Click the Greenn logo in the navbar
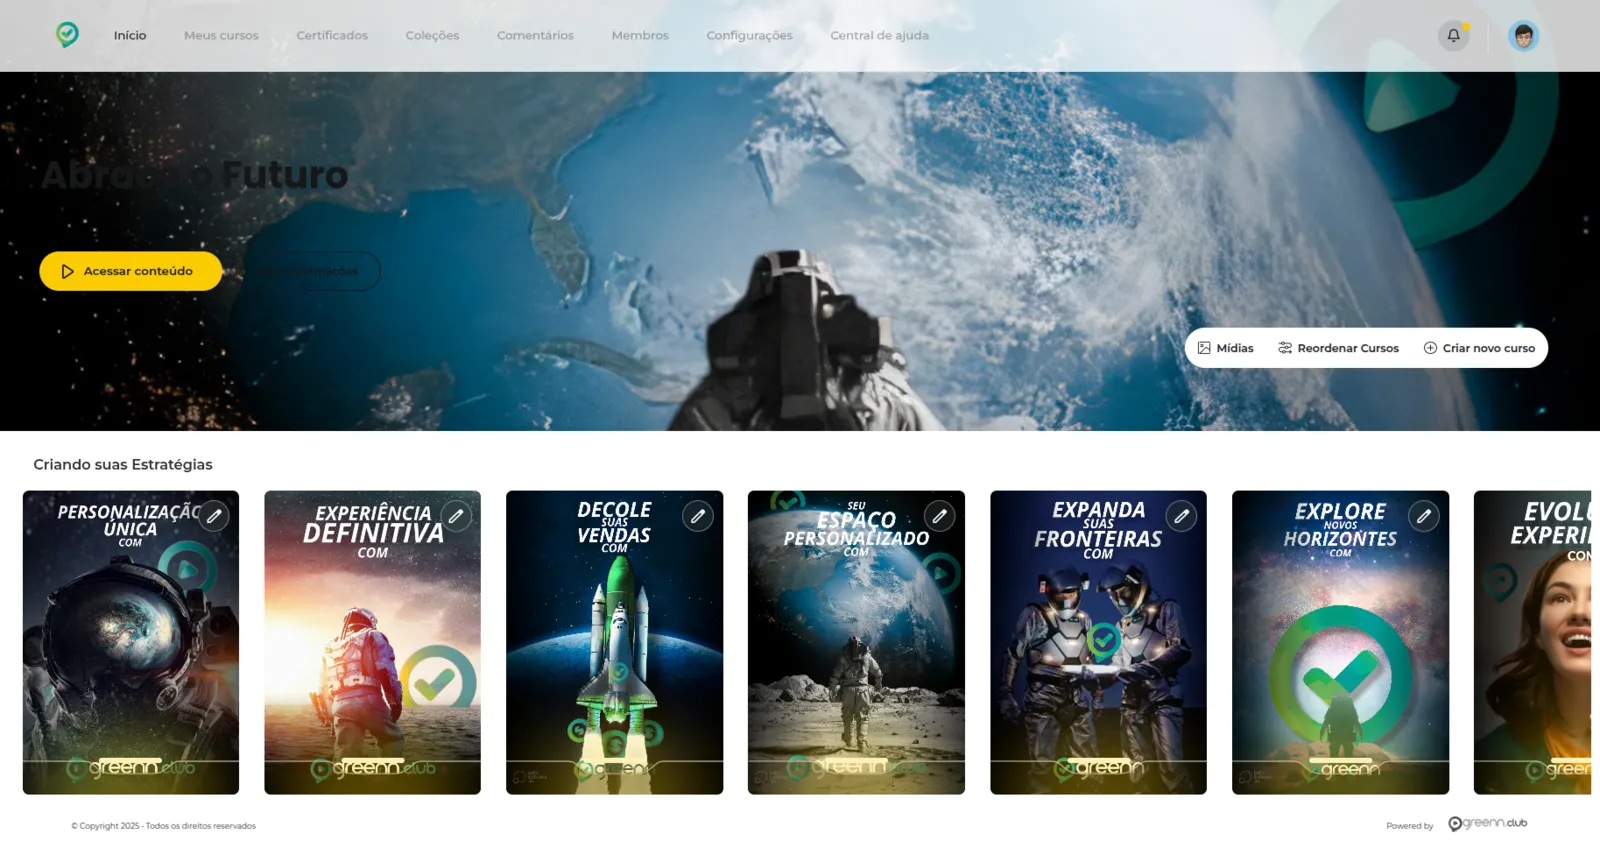1600x841 pixels. 67,35
